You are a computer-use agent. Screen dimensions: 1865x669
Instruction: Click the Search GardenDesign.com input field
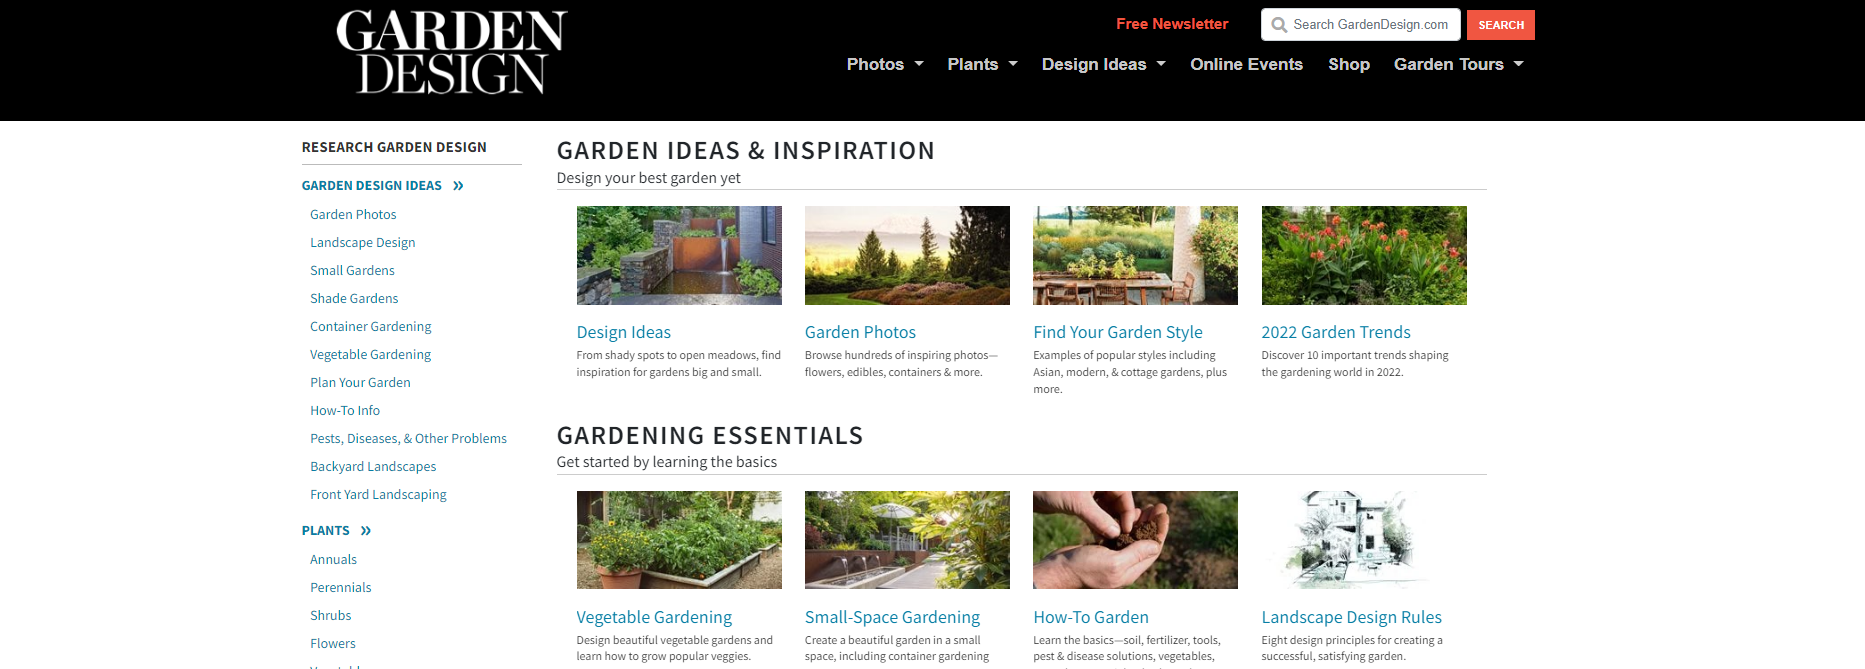point(1361,25)
